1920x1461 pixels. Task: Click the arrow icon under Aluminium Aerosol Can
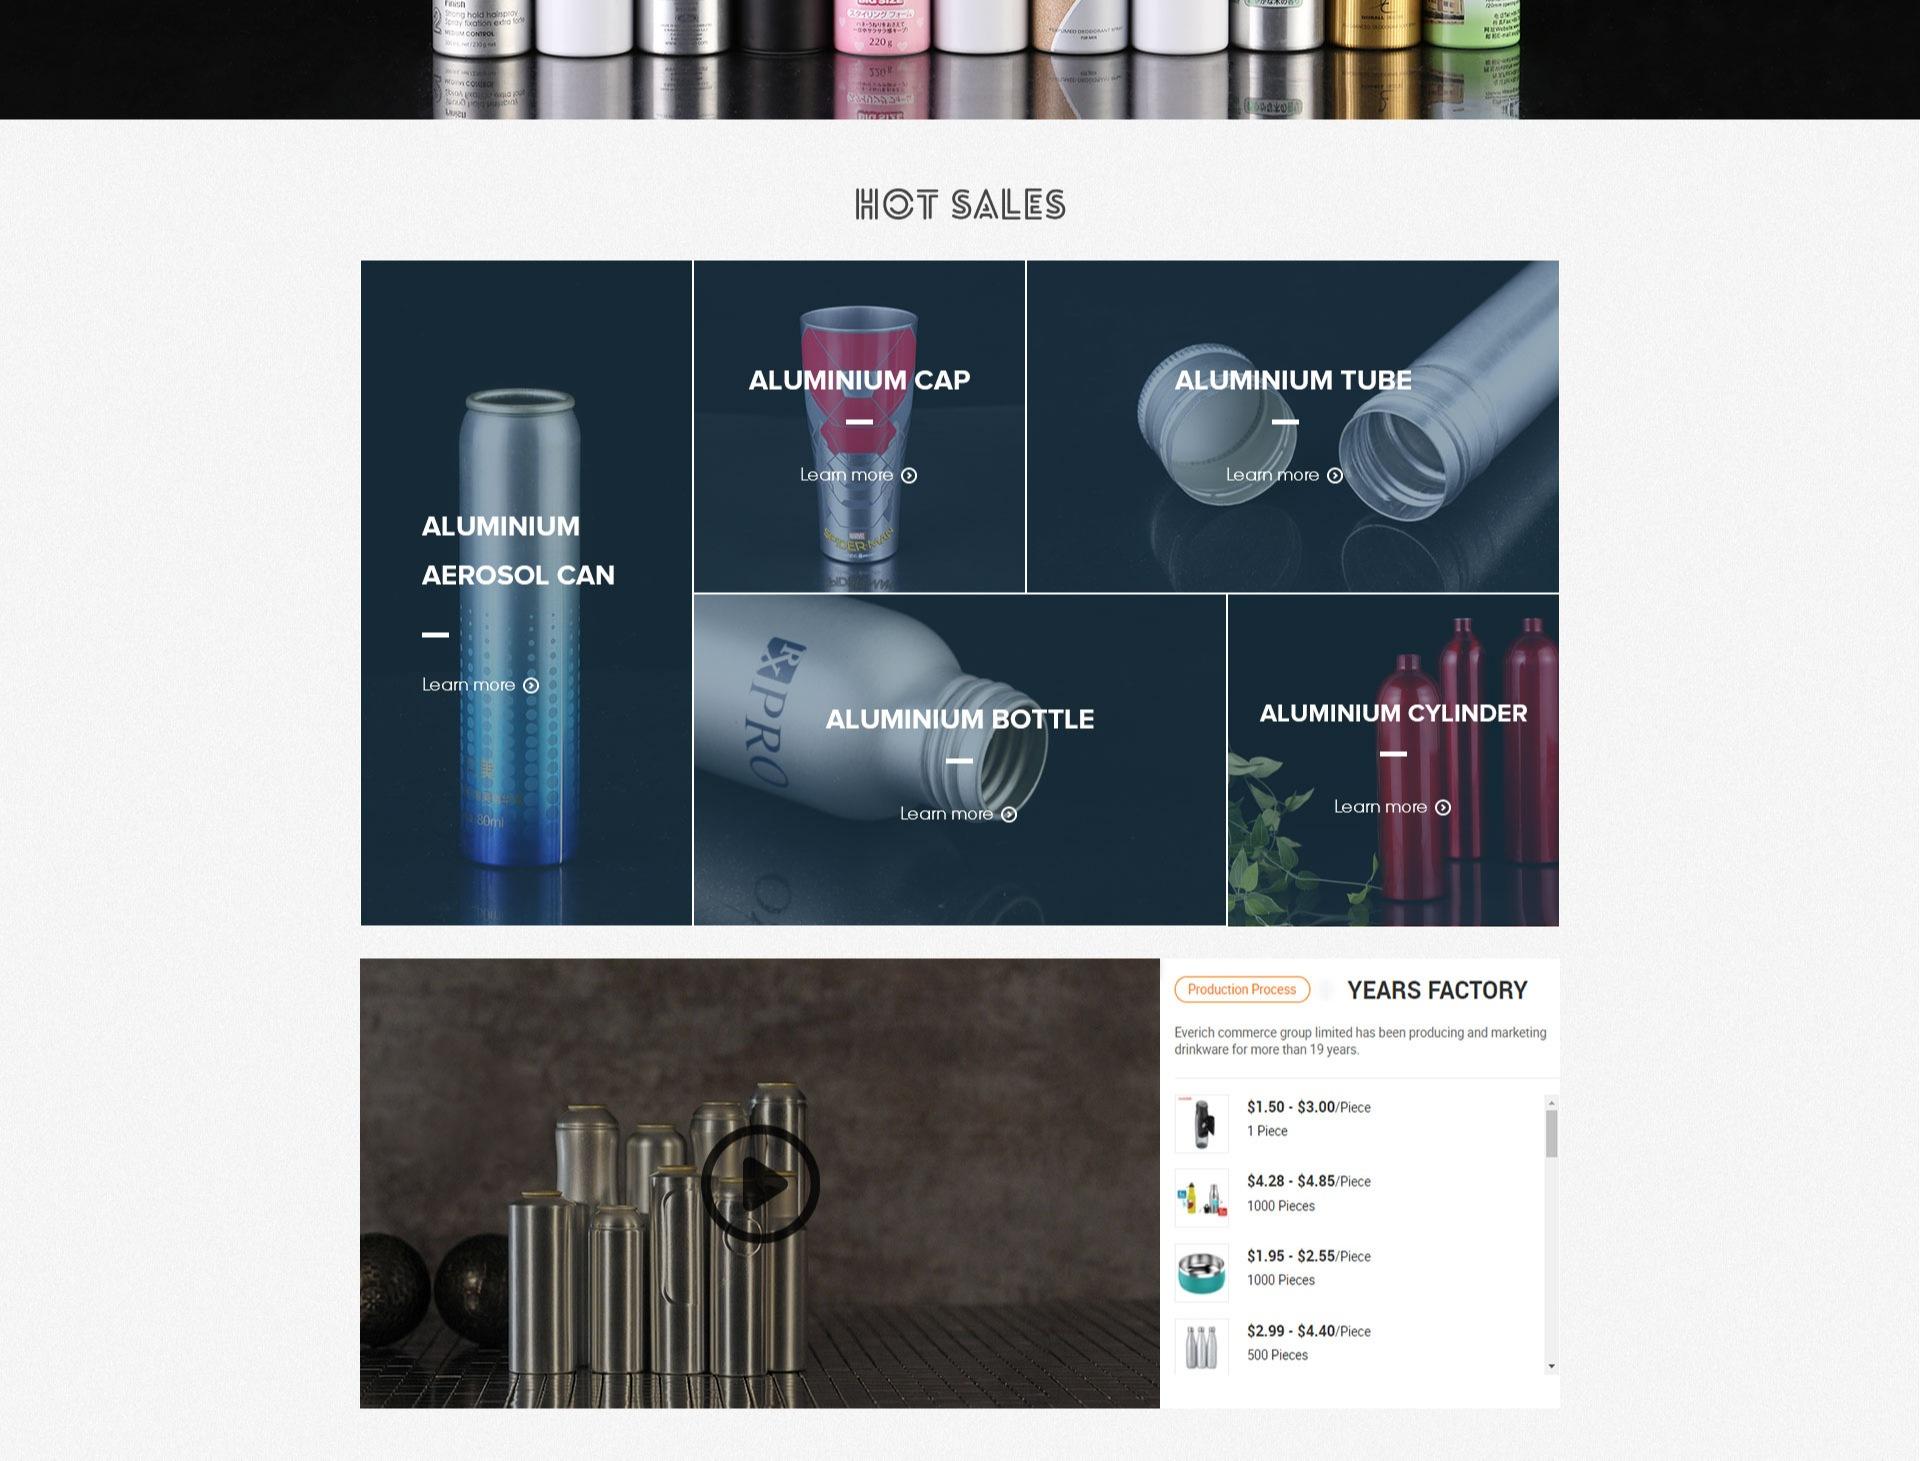[x=531, y=686]
